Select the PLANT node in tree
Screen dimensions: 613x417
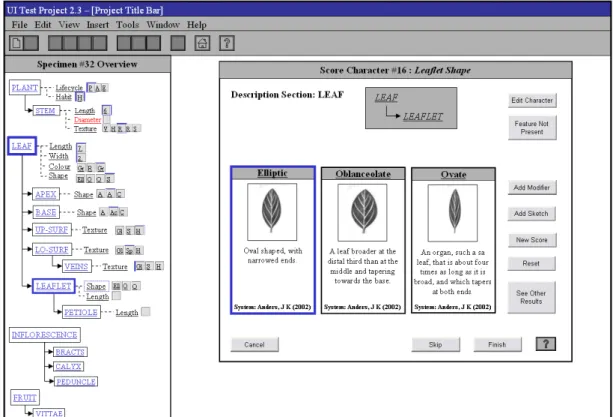(25, 88)
